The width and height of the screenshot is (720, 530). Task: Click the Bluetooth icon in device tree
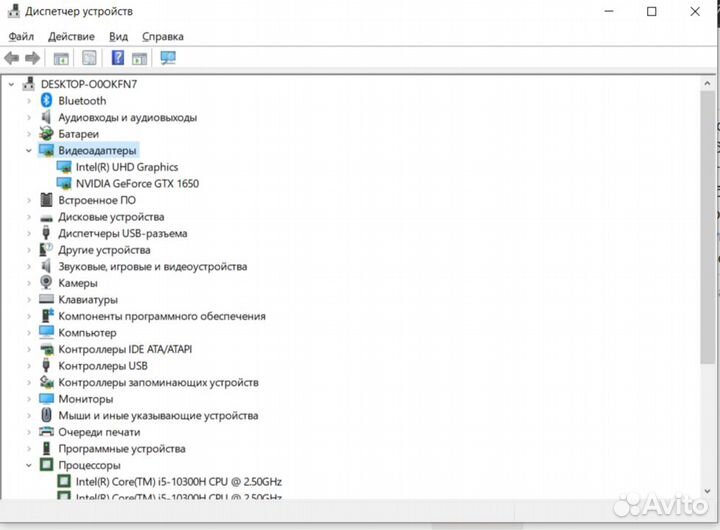coord(47,101)
